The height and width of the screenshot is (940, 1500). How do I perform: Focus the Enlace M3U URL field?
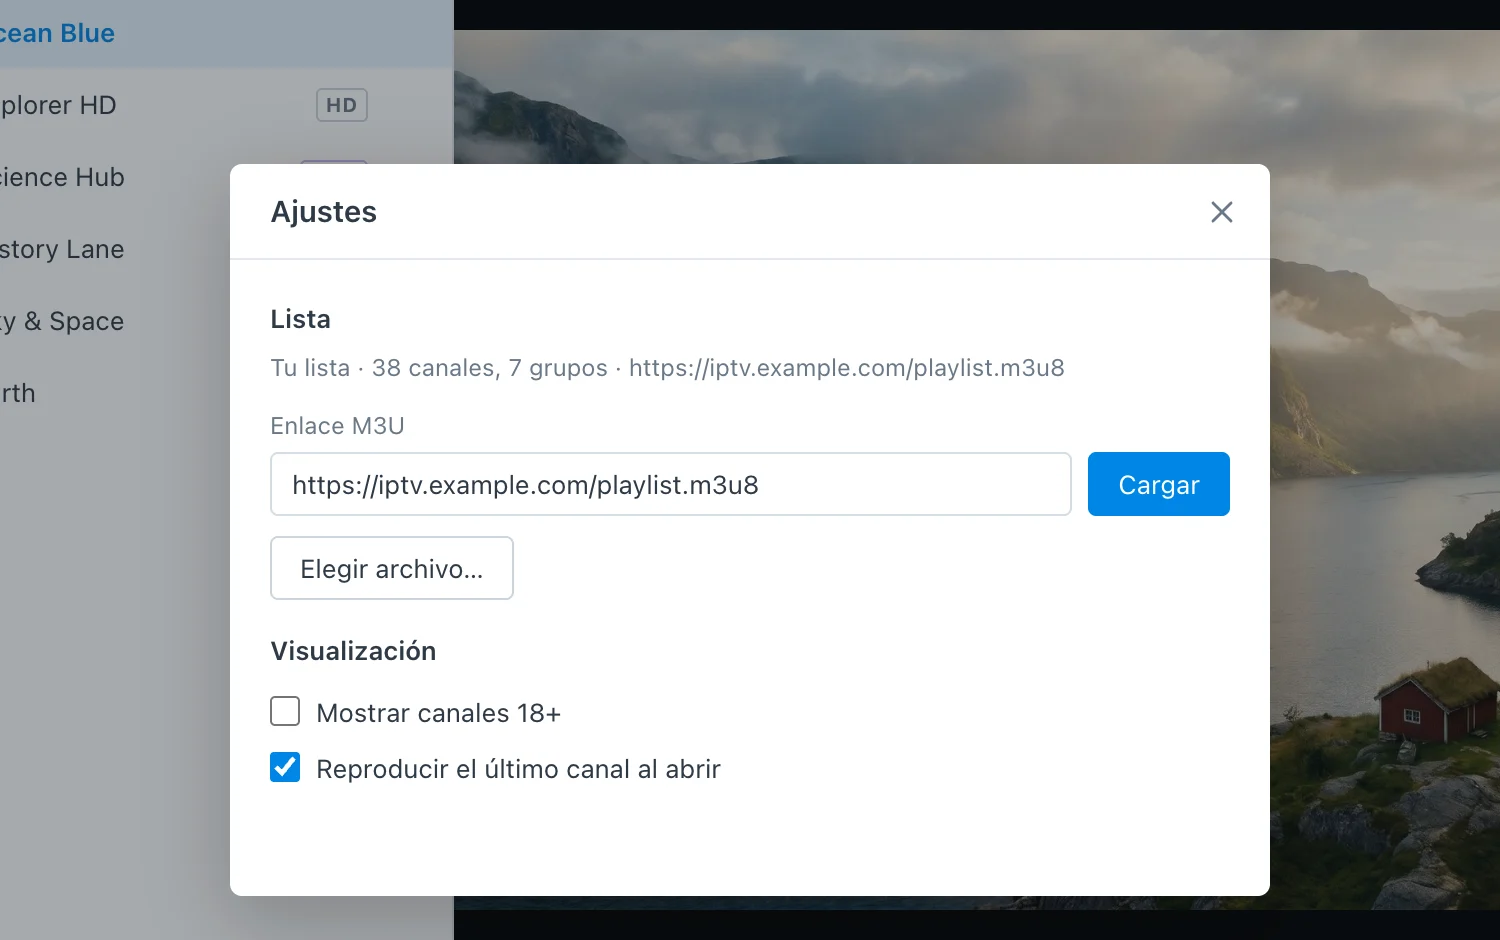point(671,484)
